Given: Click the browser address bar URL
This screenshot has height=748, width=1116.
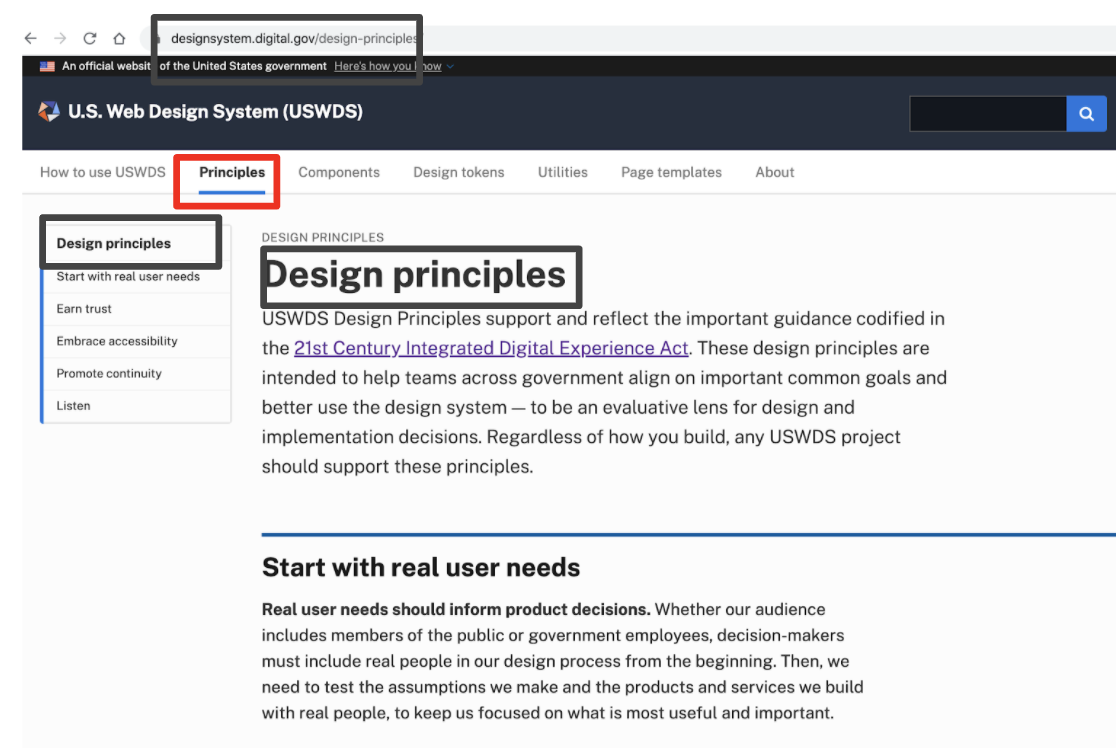Looking at the screenshot, I should (294, 38).
